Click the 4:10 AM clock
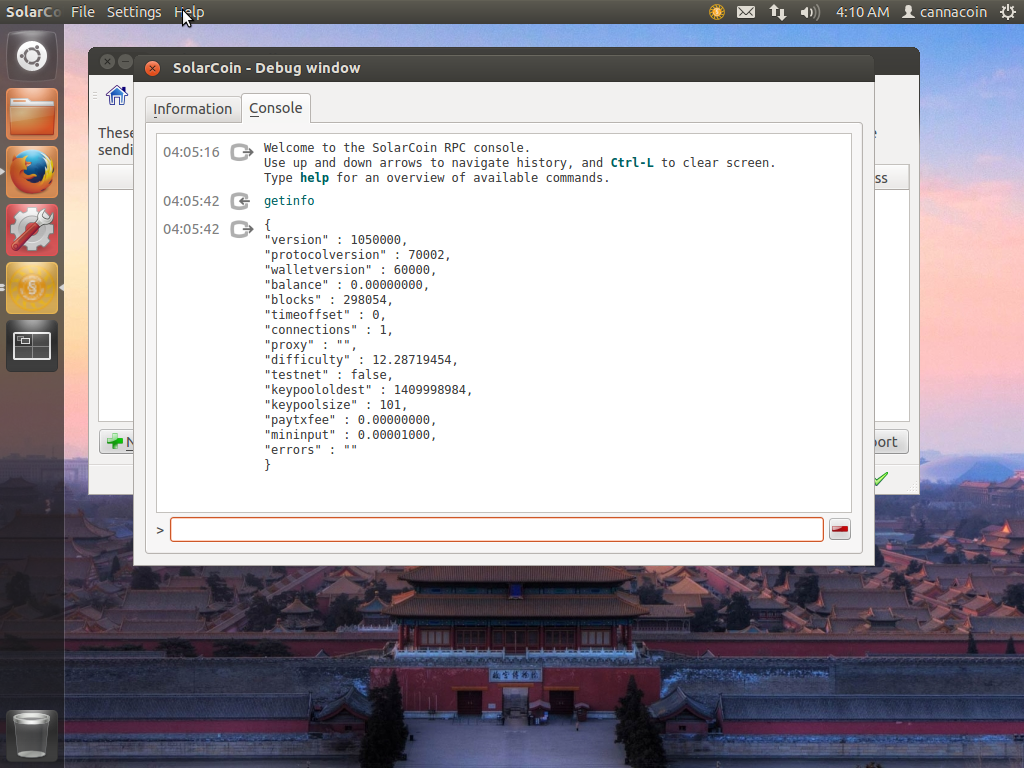The image size is (1024, 768). coord(863,12)
